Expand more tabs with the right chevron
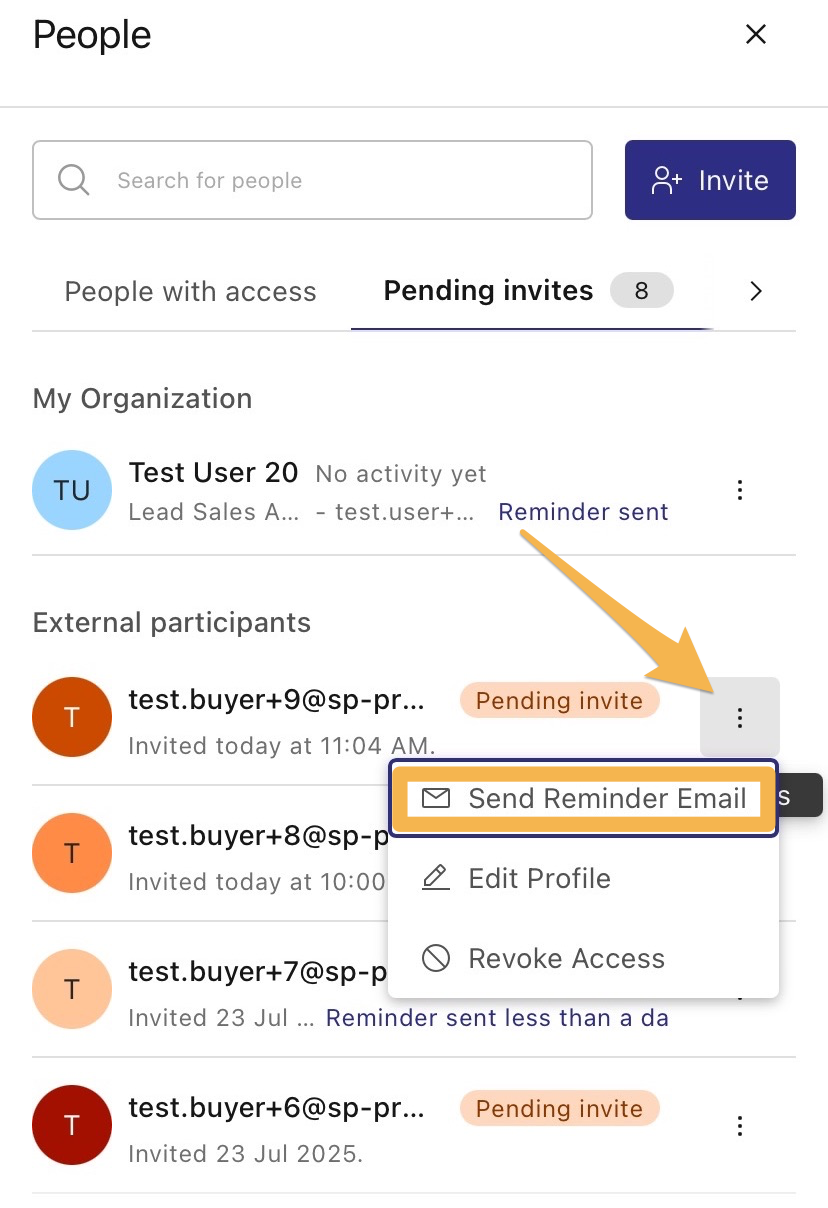The image size is (828, 1208). (x=755, y=291)
